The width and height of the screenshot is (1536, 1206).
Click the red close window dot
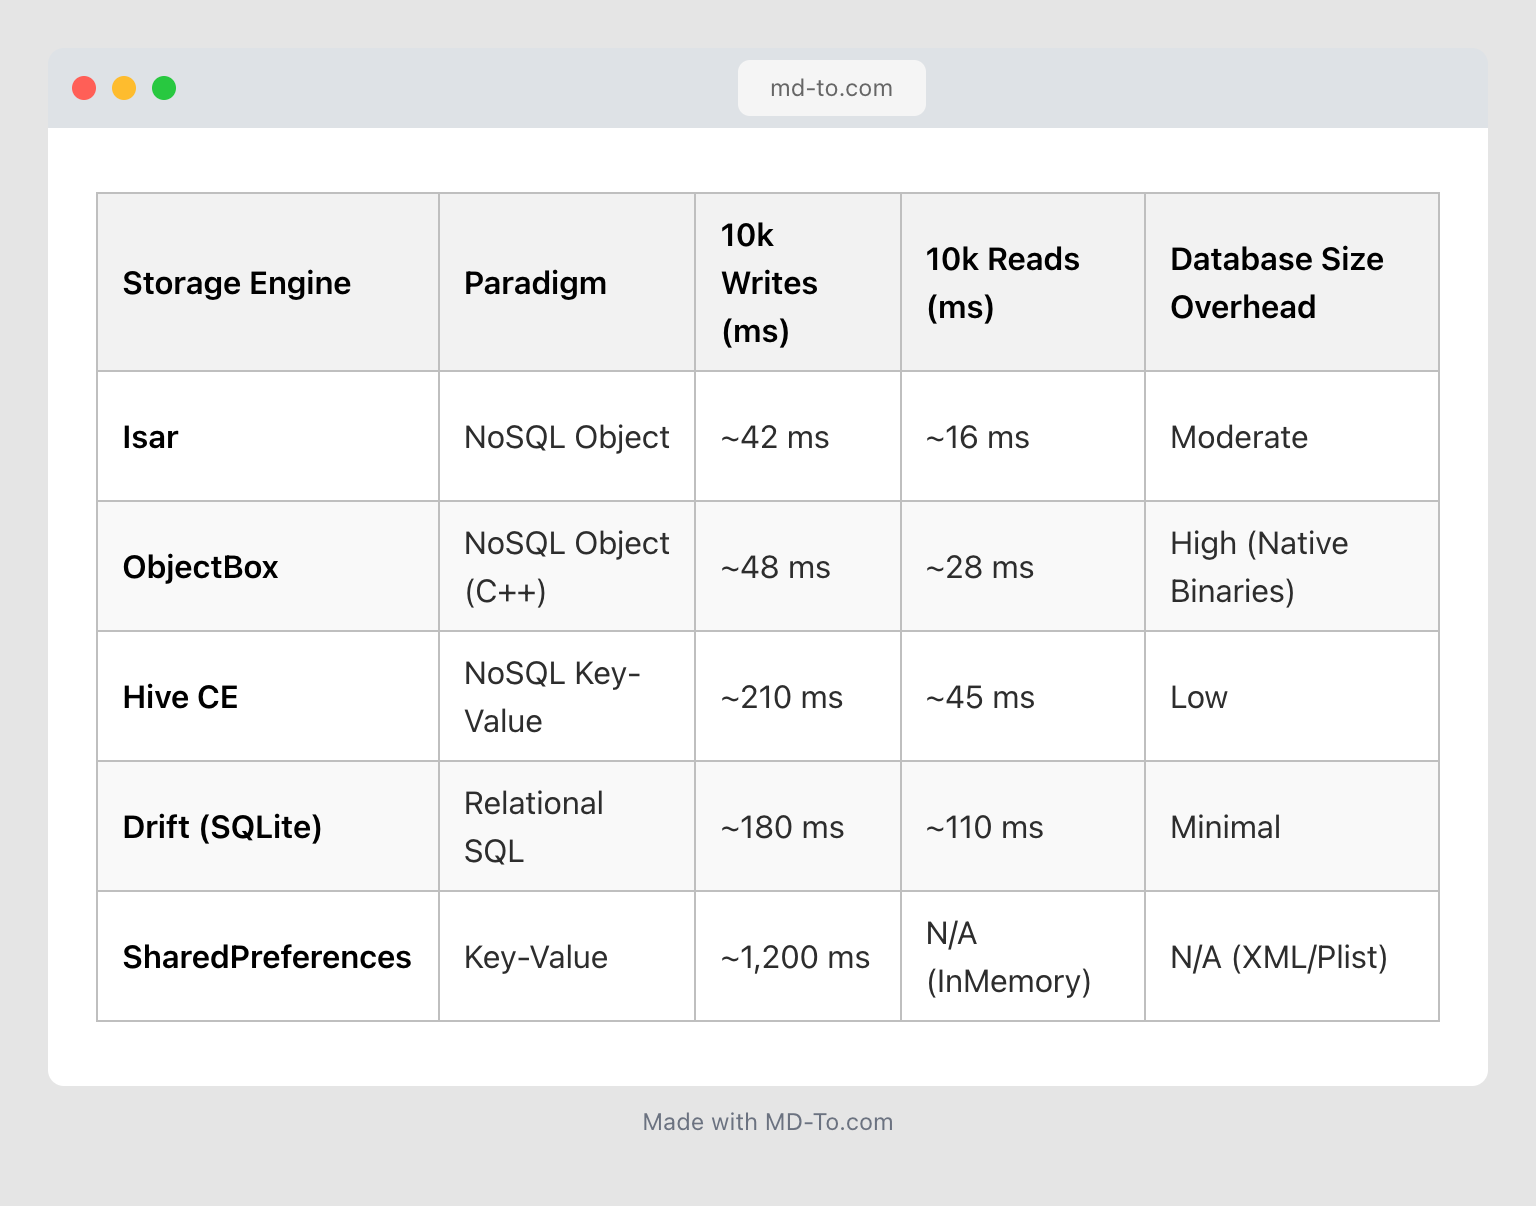(84, 88)
